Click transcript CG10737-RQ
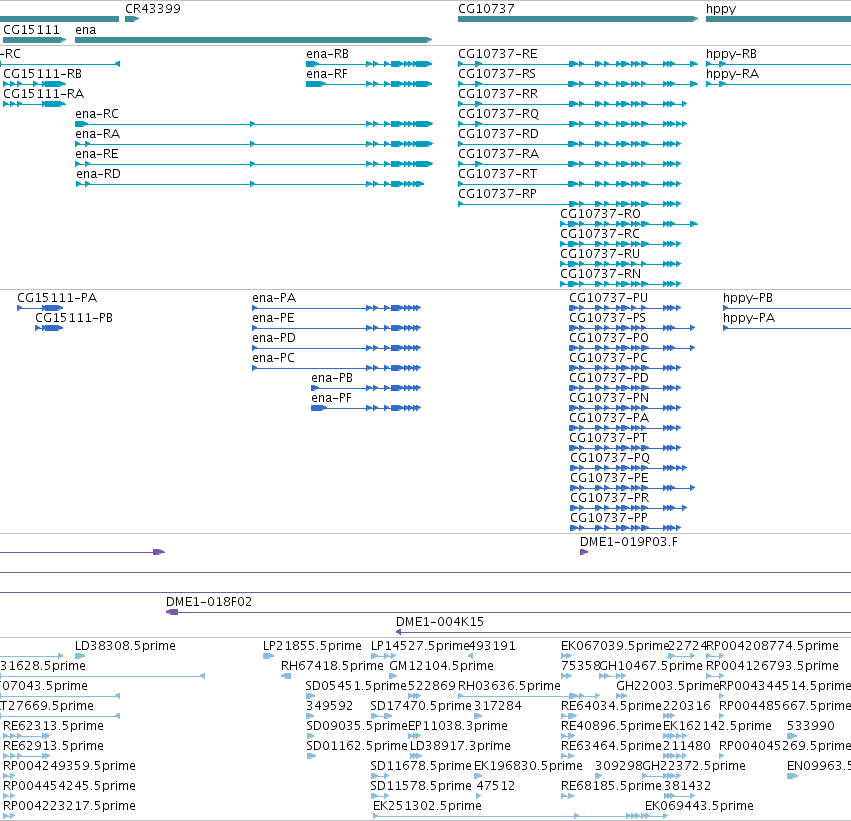The image size is (851, 821). (573, 124)
